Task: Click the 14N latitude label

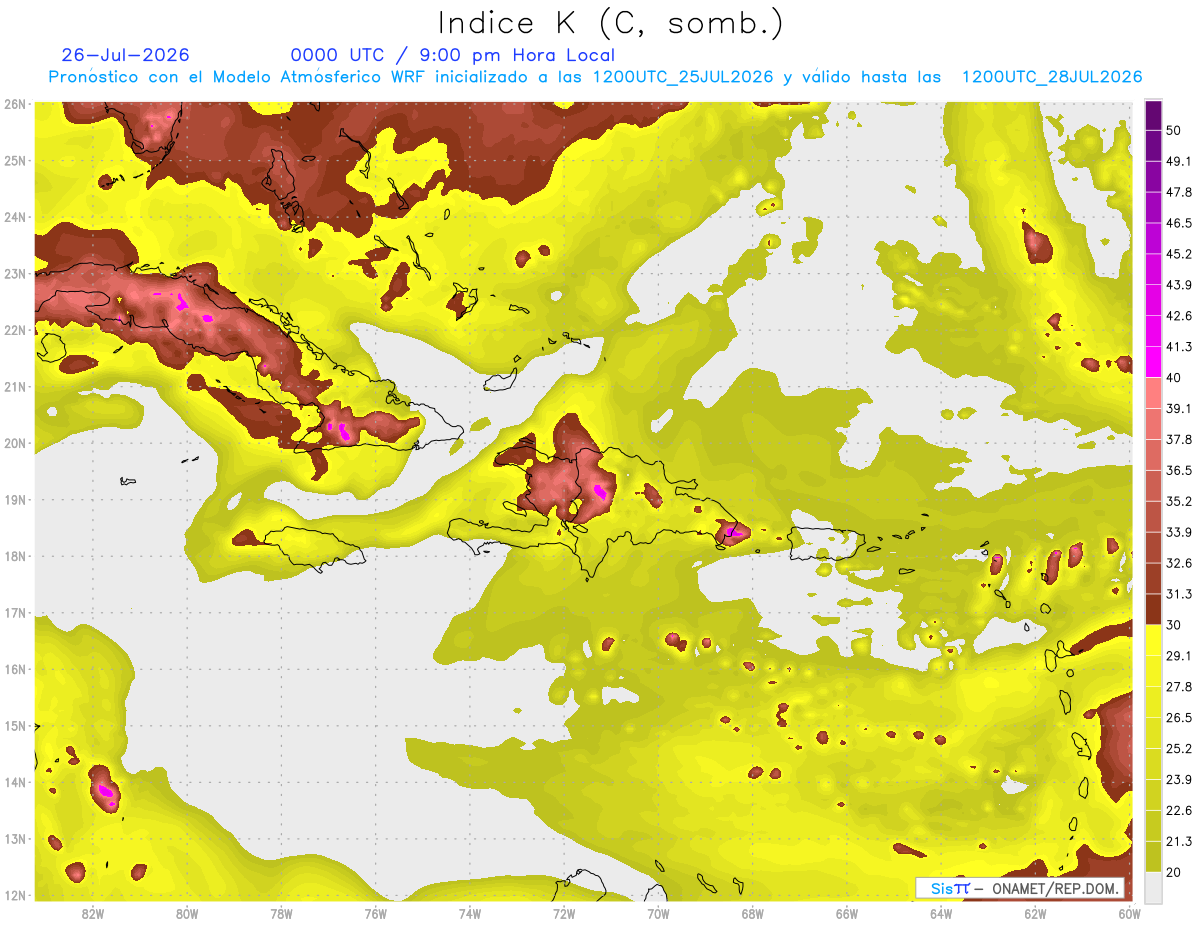Action: (15, 782)
